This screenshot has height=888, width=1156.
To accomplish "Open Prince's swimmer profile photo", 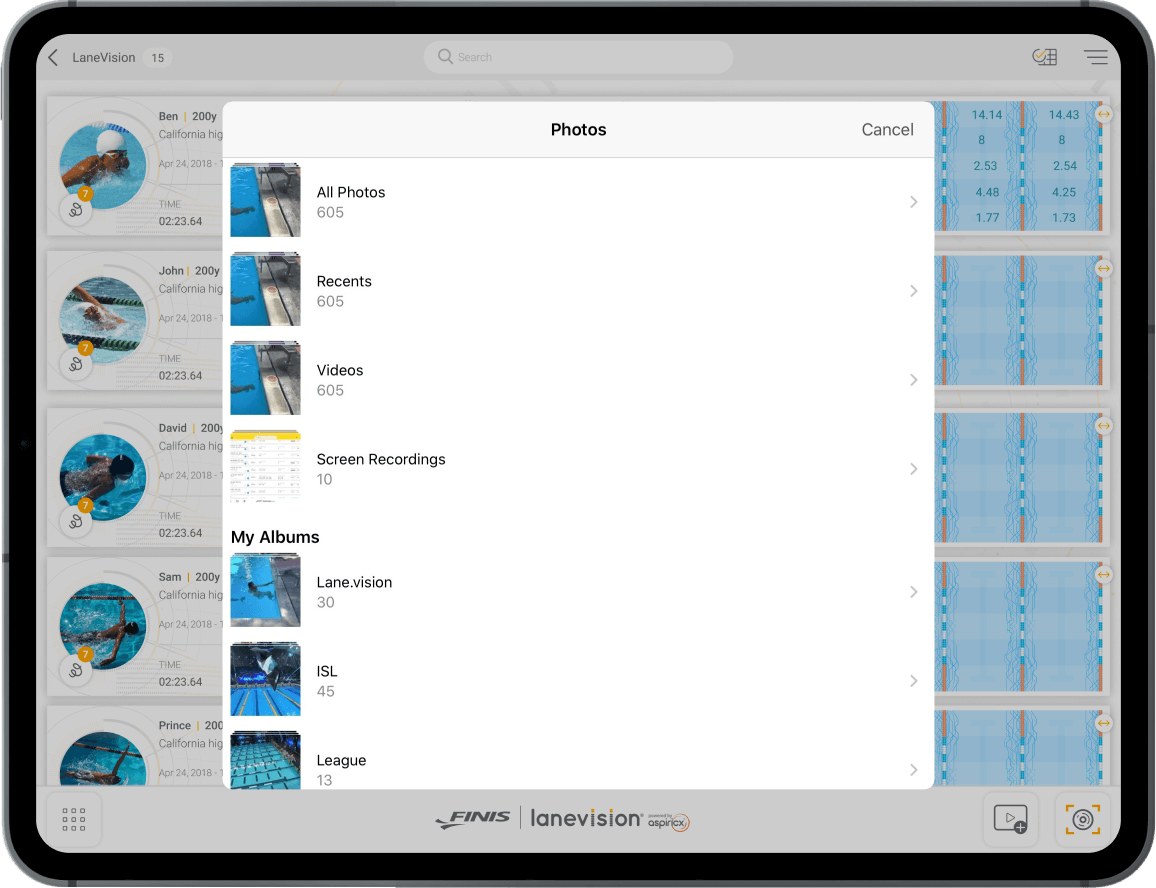I will pyautogui.click(x=103, y=759).
